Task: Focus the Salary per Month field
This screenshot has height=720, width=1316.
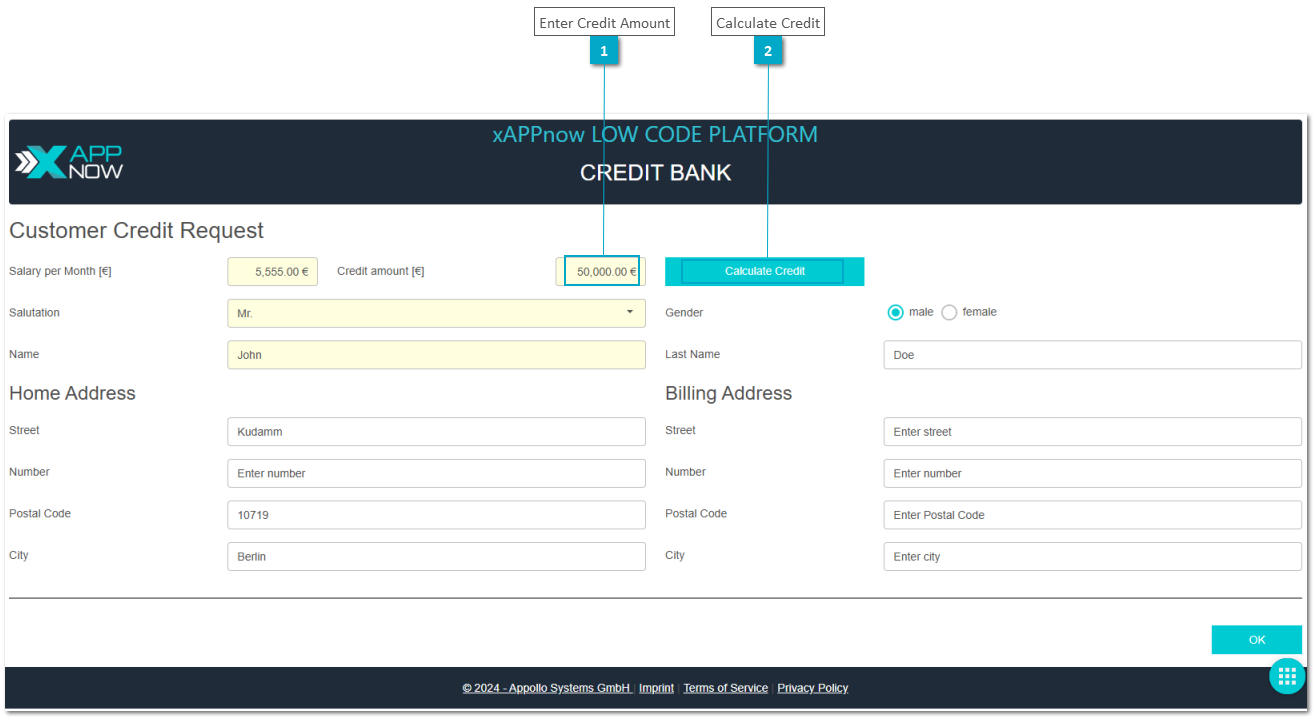Action: 272,271
